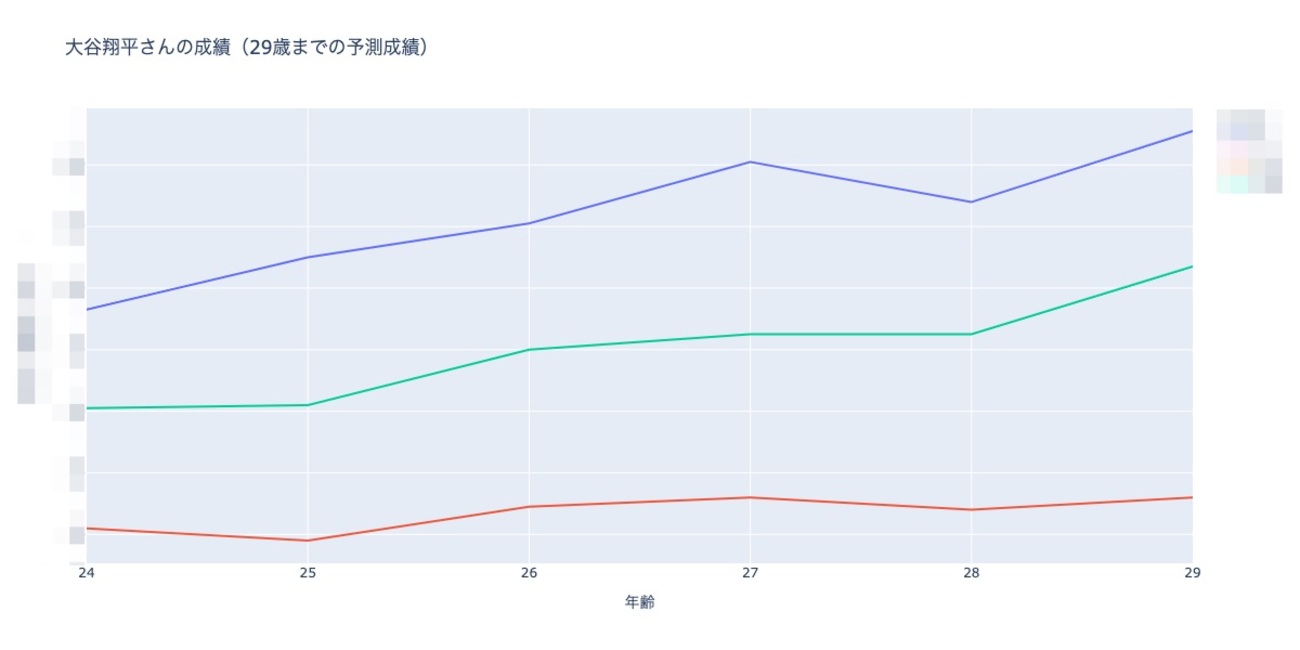1300x650 pixels.
Task: Click the x-axis tick label 25
Action: [x=308, y=574]
